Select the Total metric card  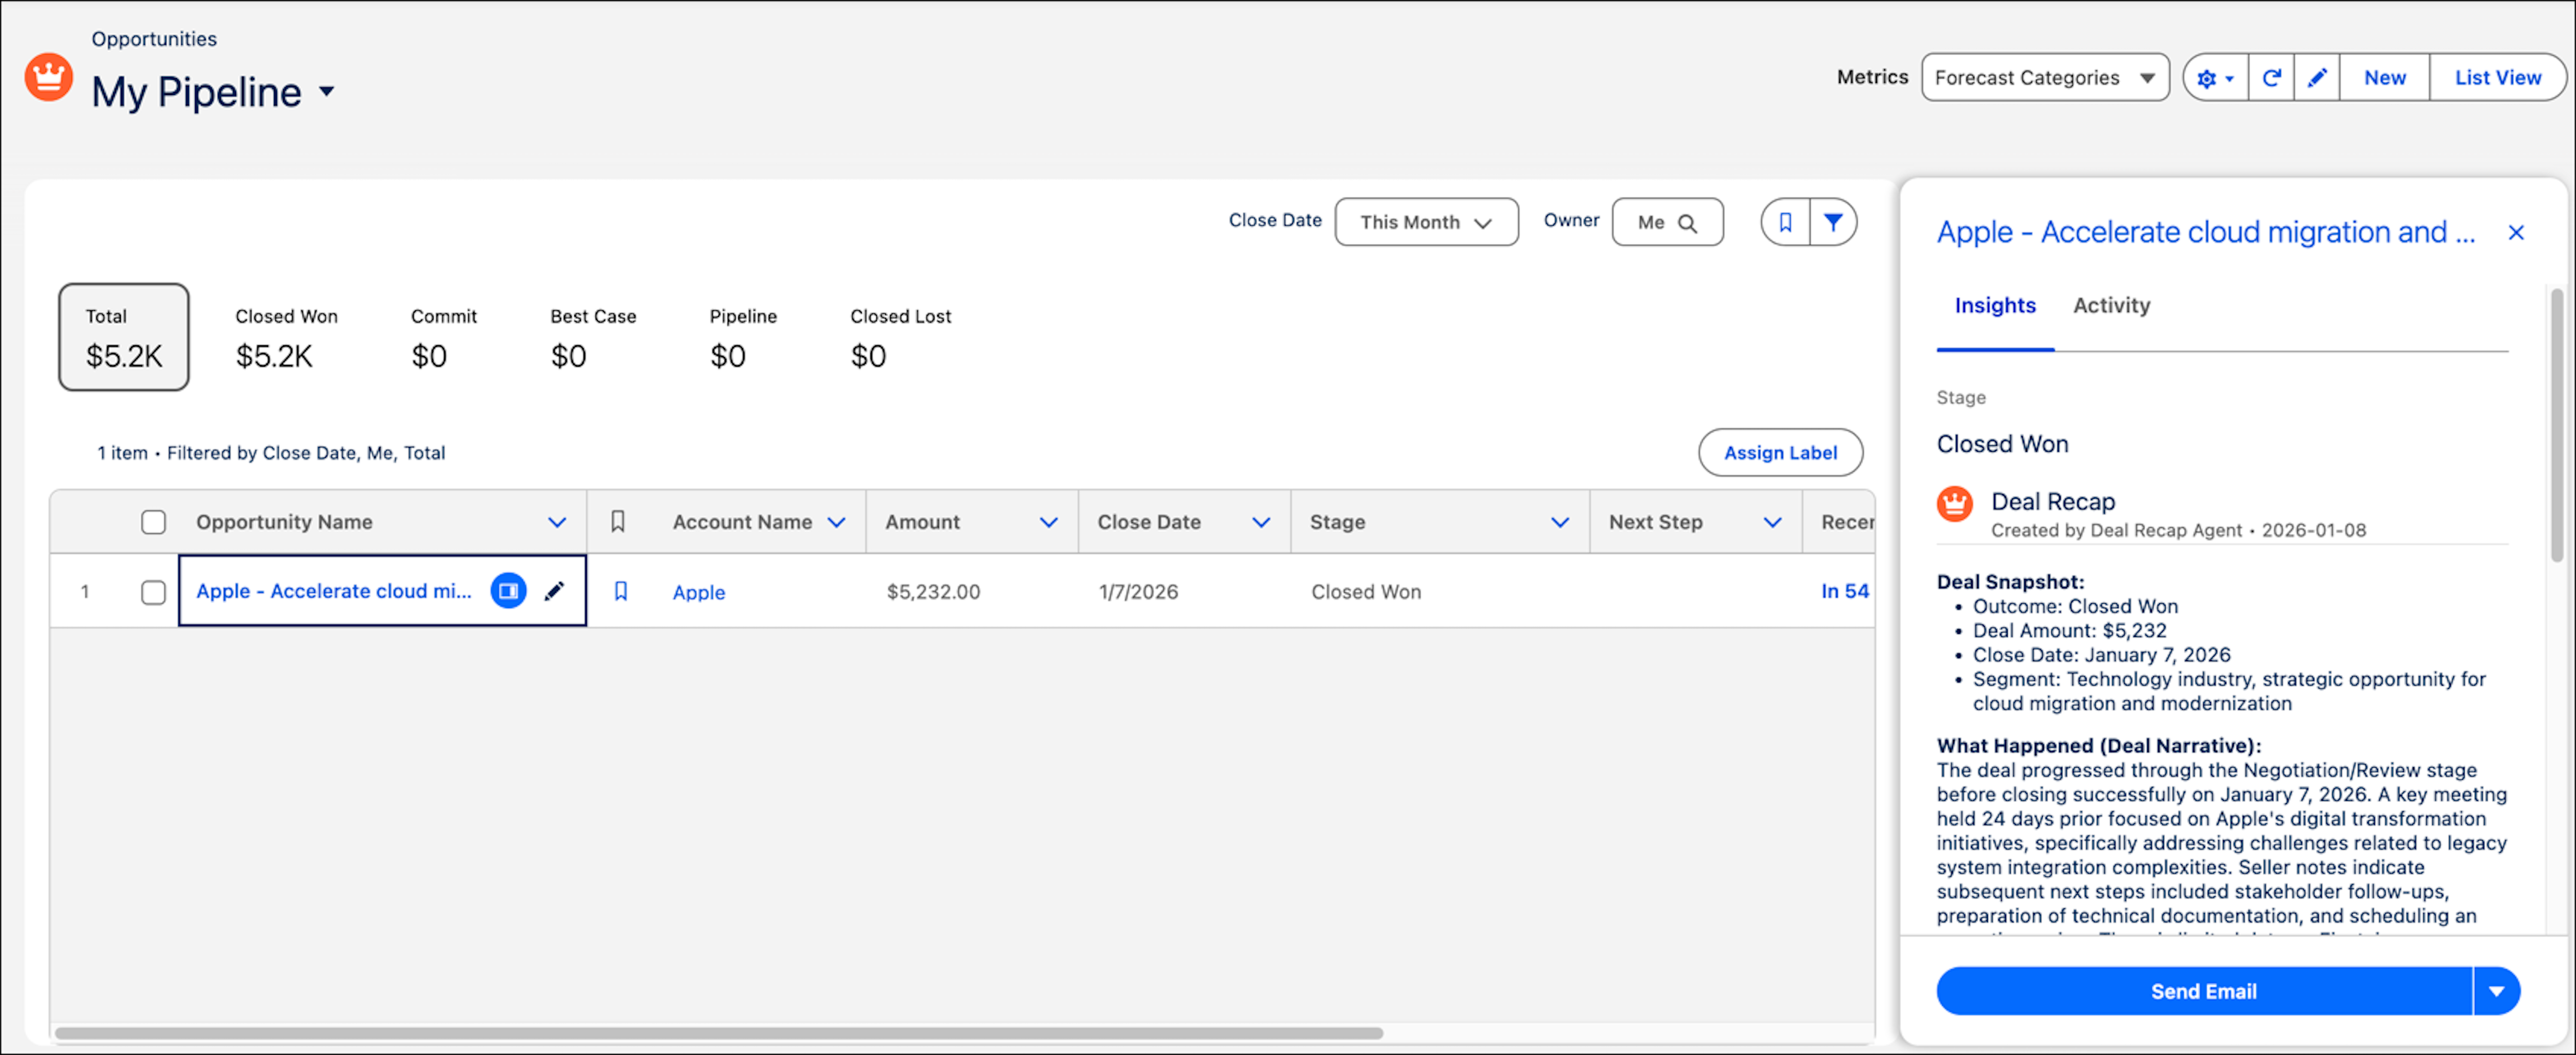click(x=124, y=337)
